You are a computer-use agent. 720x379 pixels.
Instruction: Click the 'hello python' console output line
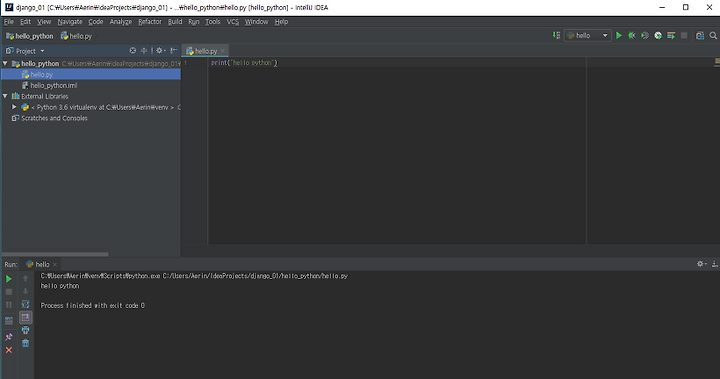point(60,286)
